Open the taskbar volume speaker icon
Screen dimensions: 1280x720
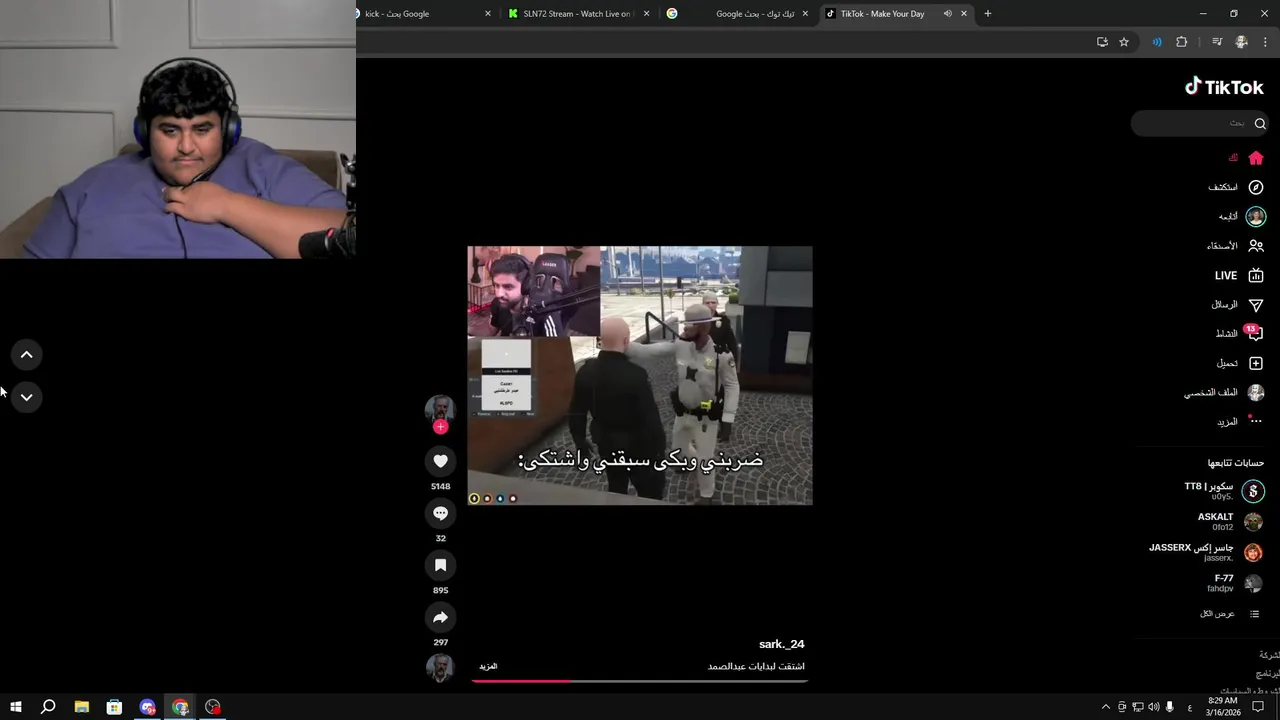[x=1154, y=707]
